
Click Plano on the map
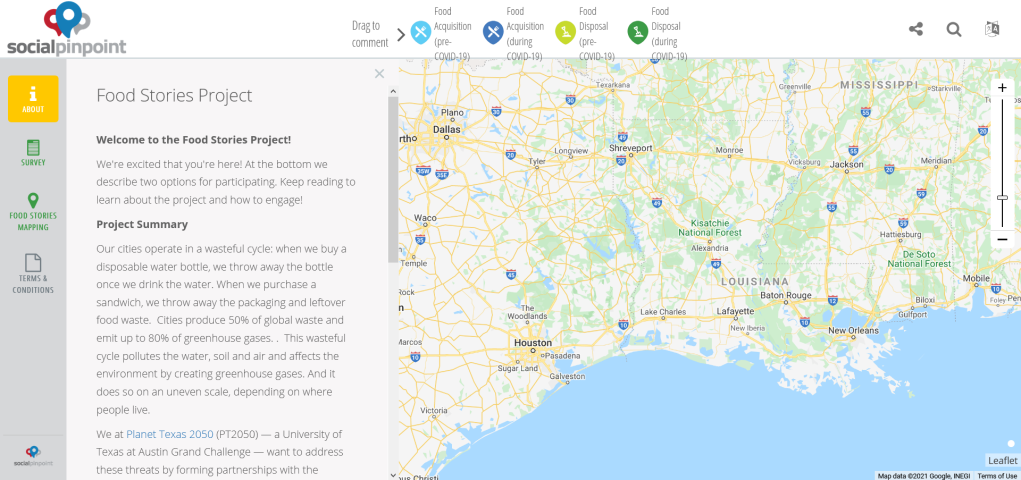(453, 113)
